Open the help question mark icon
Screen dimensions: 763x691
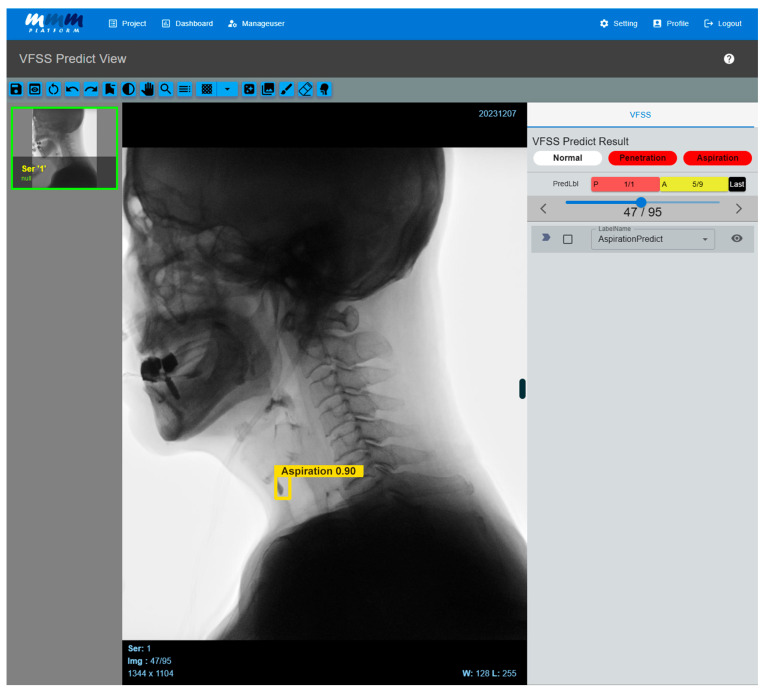tap(728, 59)
